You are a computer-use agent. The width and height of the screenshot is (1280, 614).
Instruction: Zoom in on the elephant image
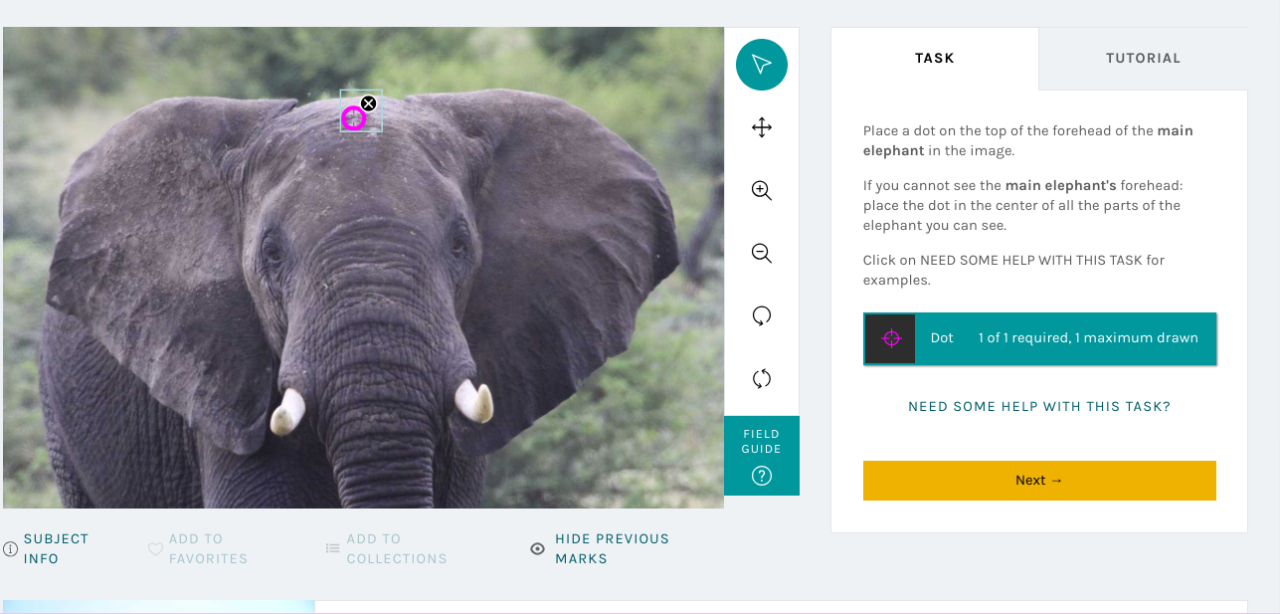761,191
